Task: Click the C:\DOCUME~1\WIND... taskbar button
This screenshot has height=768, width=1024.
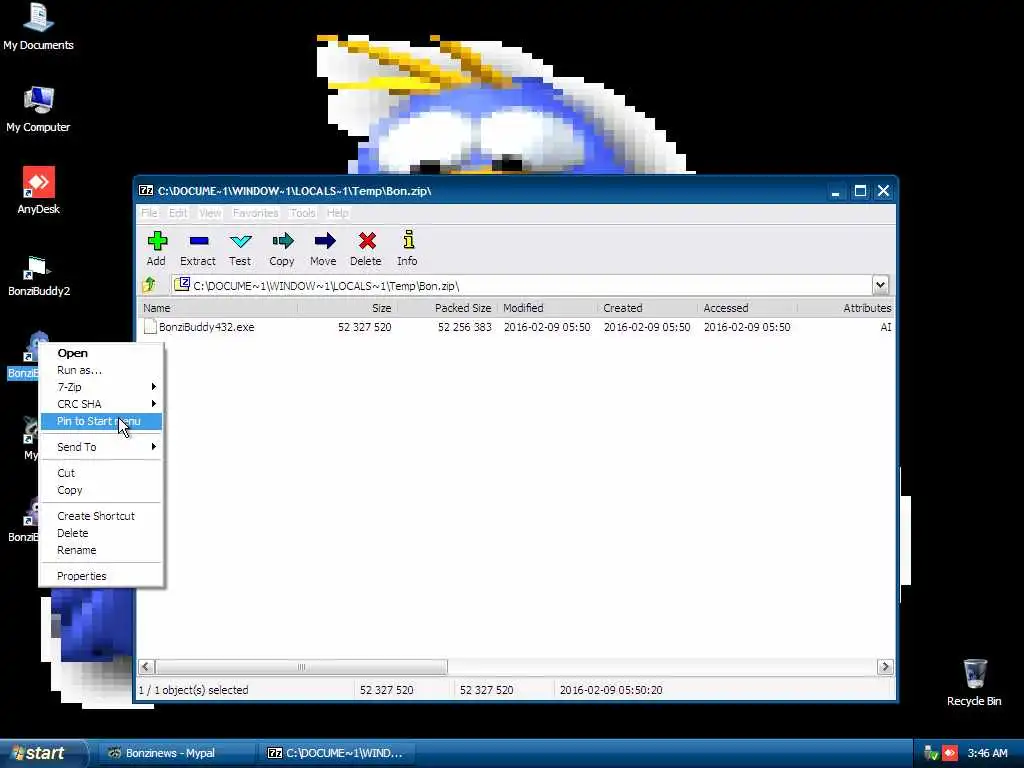Action: coord(335,753)
